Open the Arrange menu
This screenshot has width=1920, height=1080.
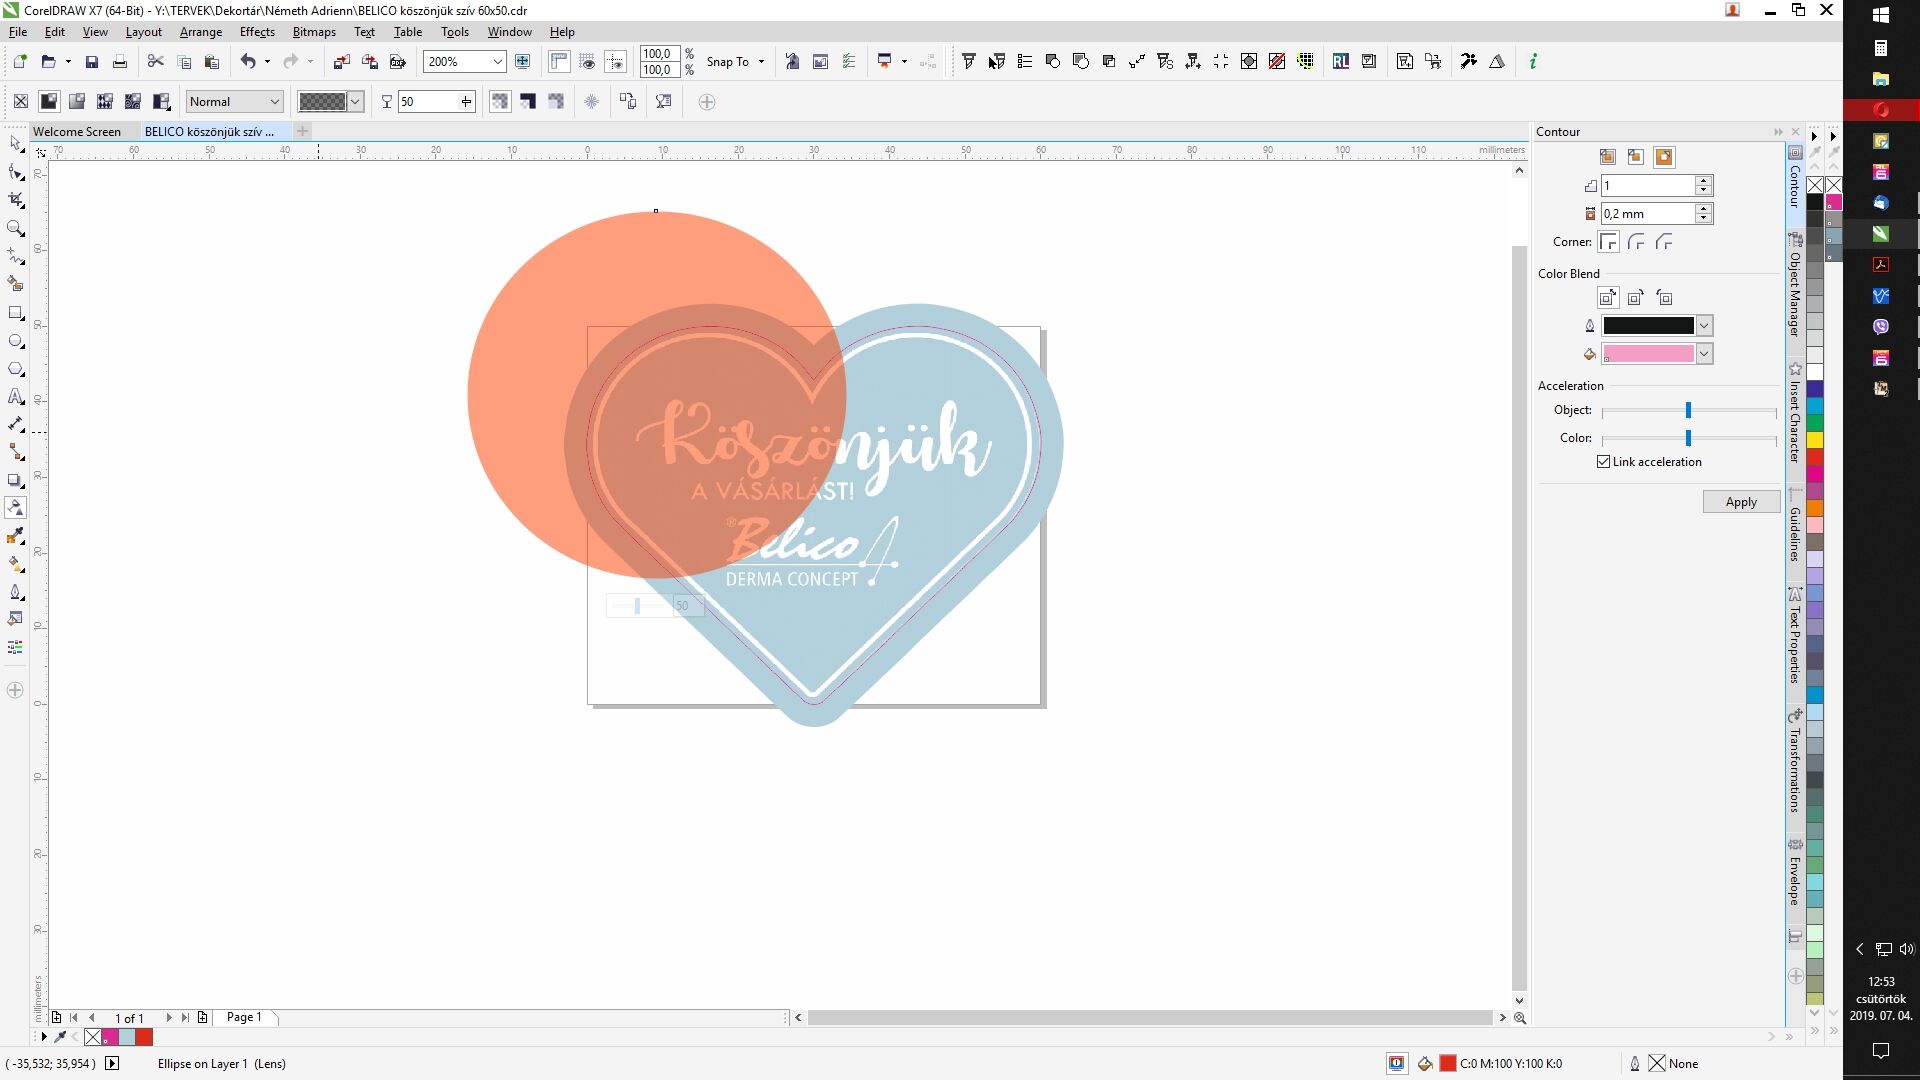201,32
